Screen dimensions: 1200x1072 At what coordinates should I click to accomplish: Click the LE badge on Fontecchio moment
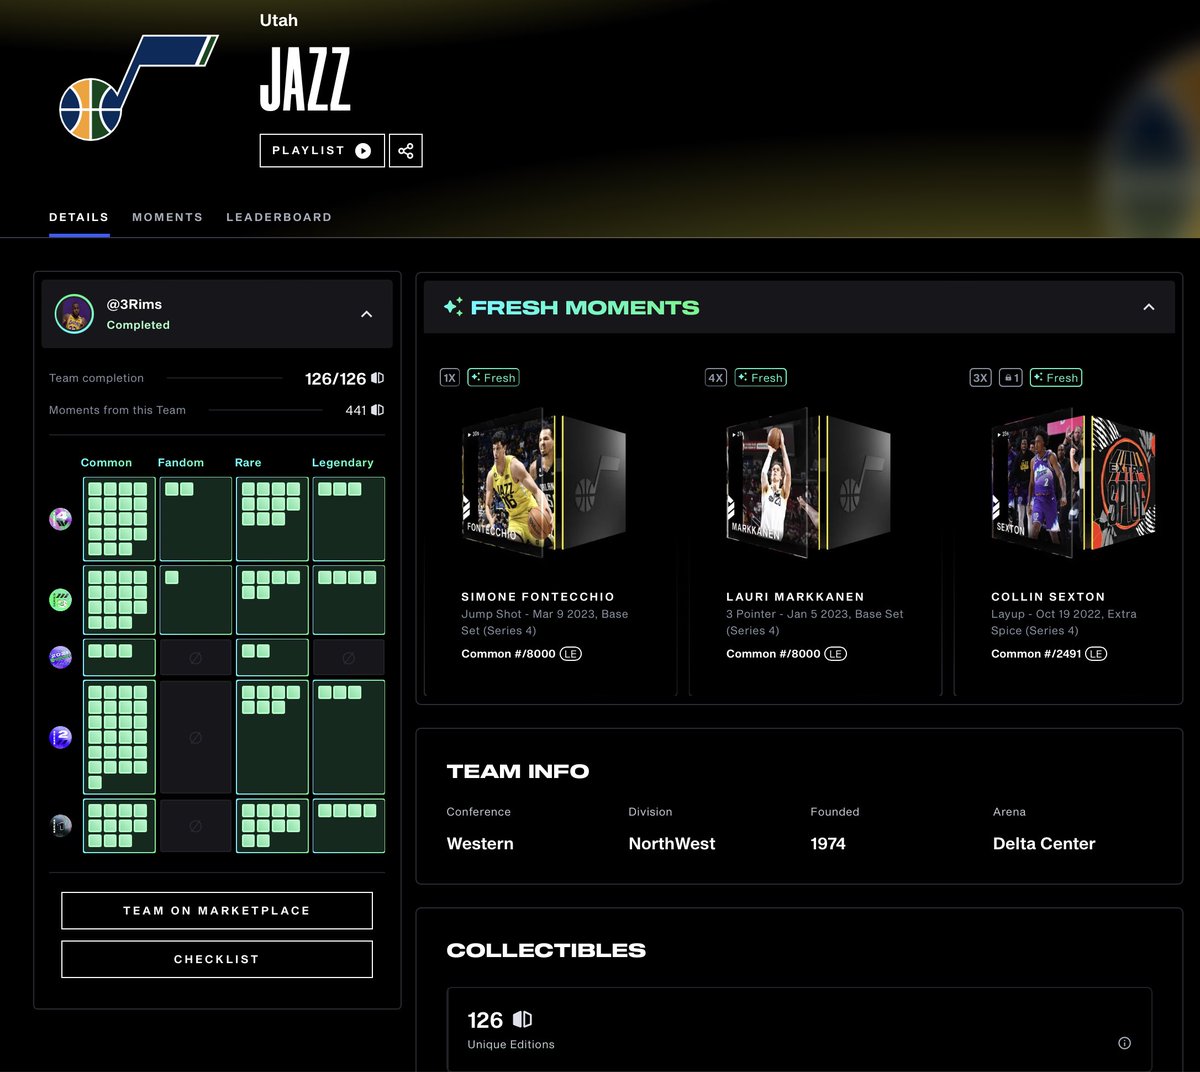(570, 654)
